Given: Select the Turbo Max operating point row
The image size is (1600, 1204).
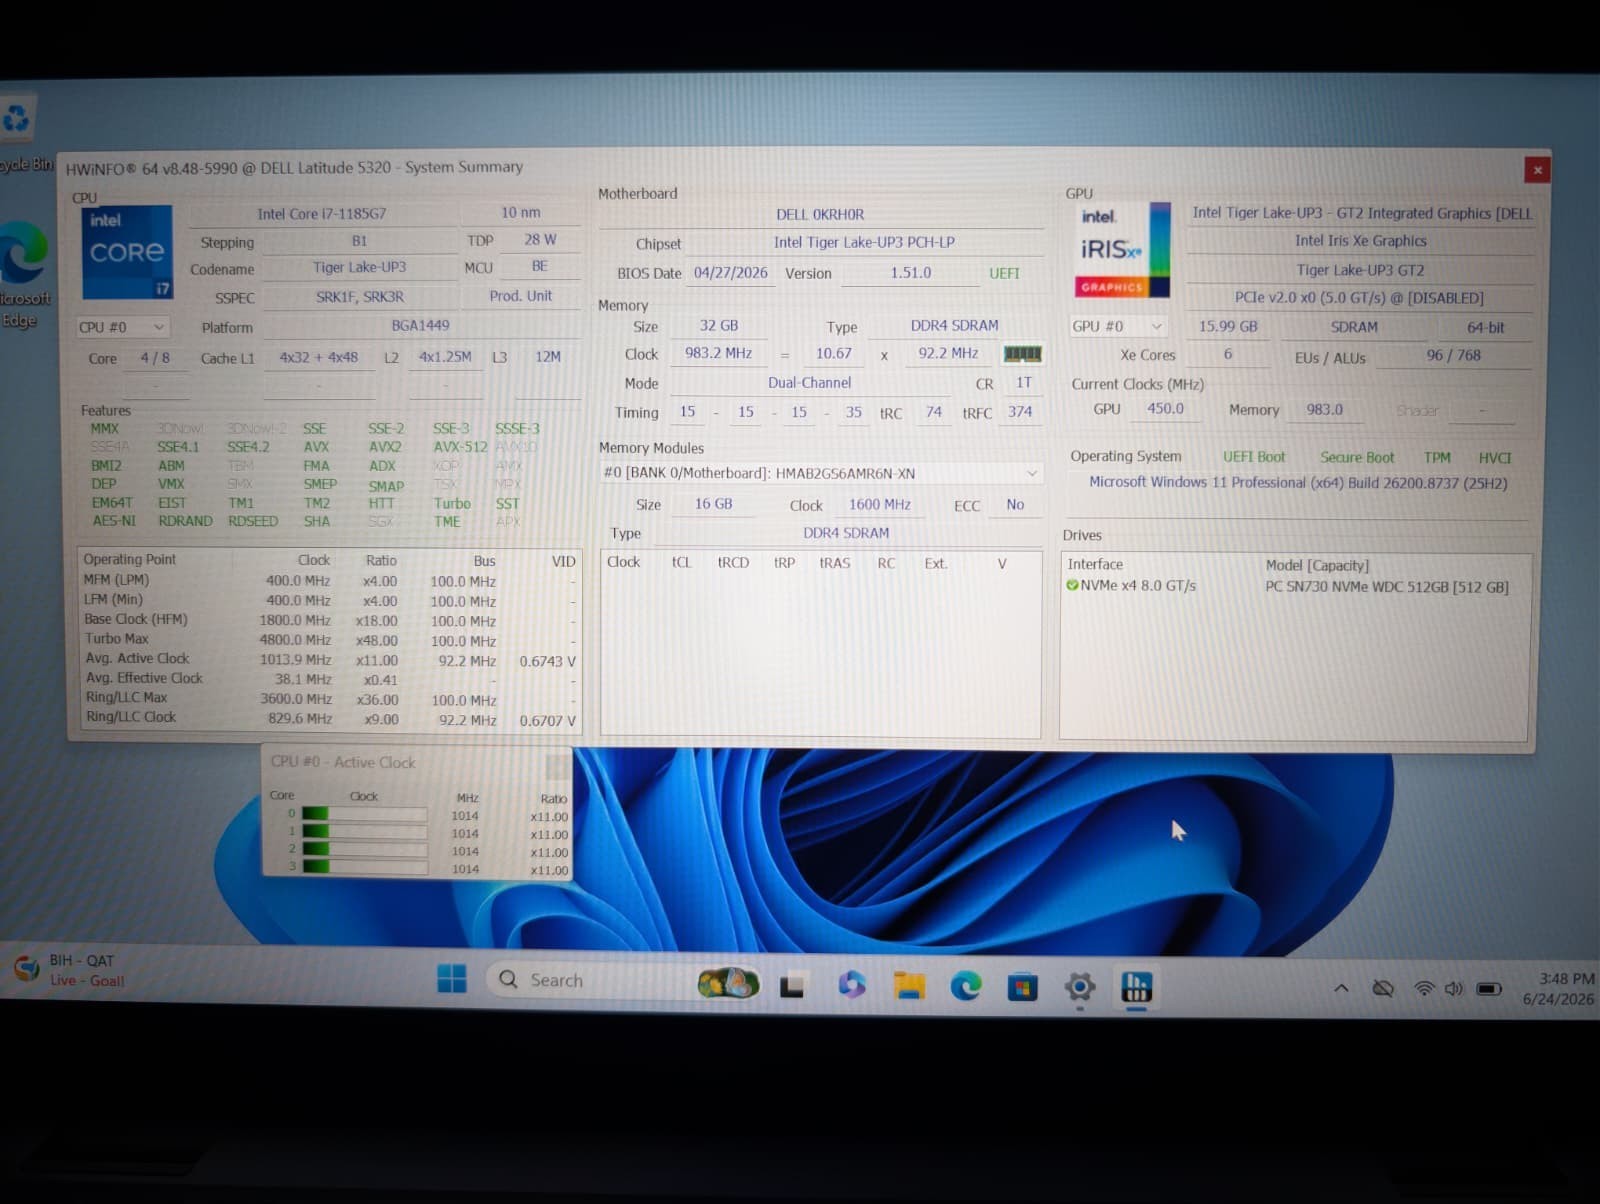Looking at the screenshot, I should point(330,639).
